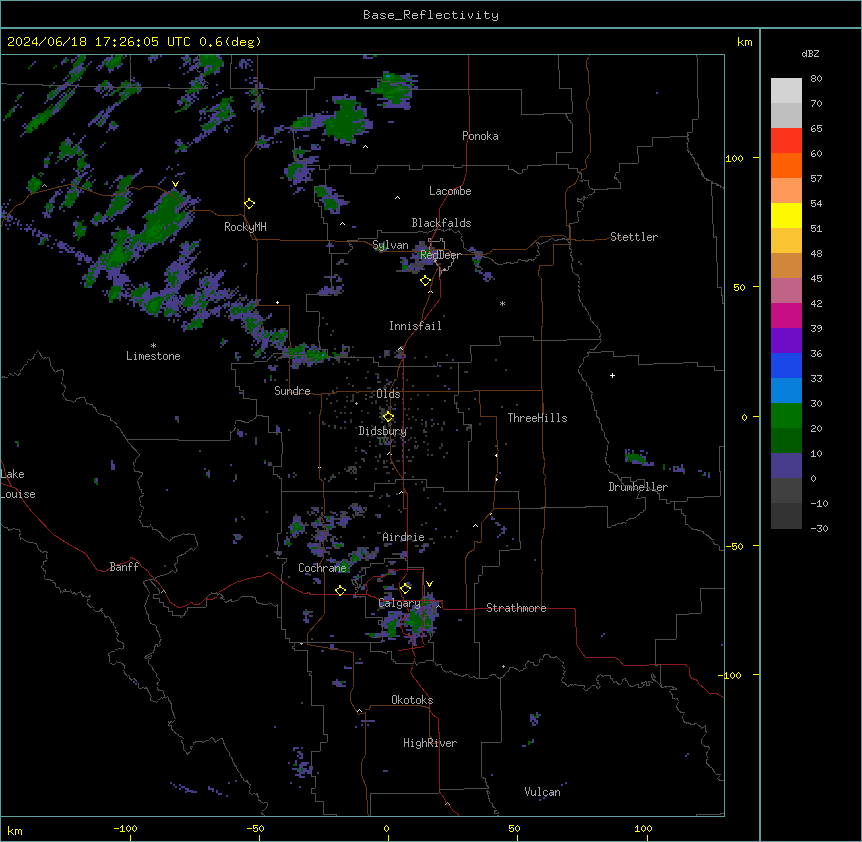Viewport: 862px width, 842px height.
Task: Click the Innisfail city label
Action: pos(415,326)
